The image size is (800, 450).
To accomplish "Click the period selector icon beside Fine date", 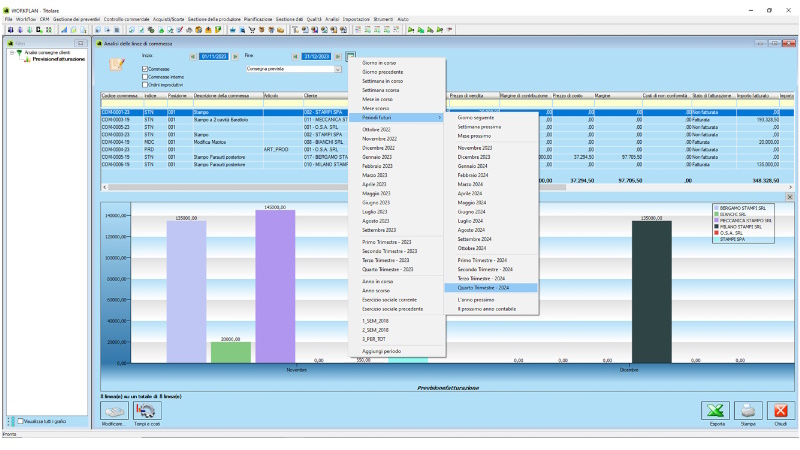I will [x=350, y=56].
